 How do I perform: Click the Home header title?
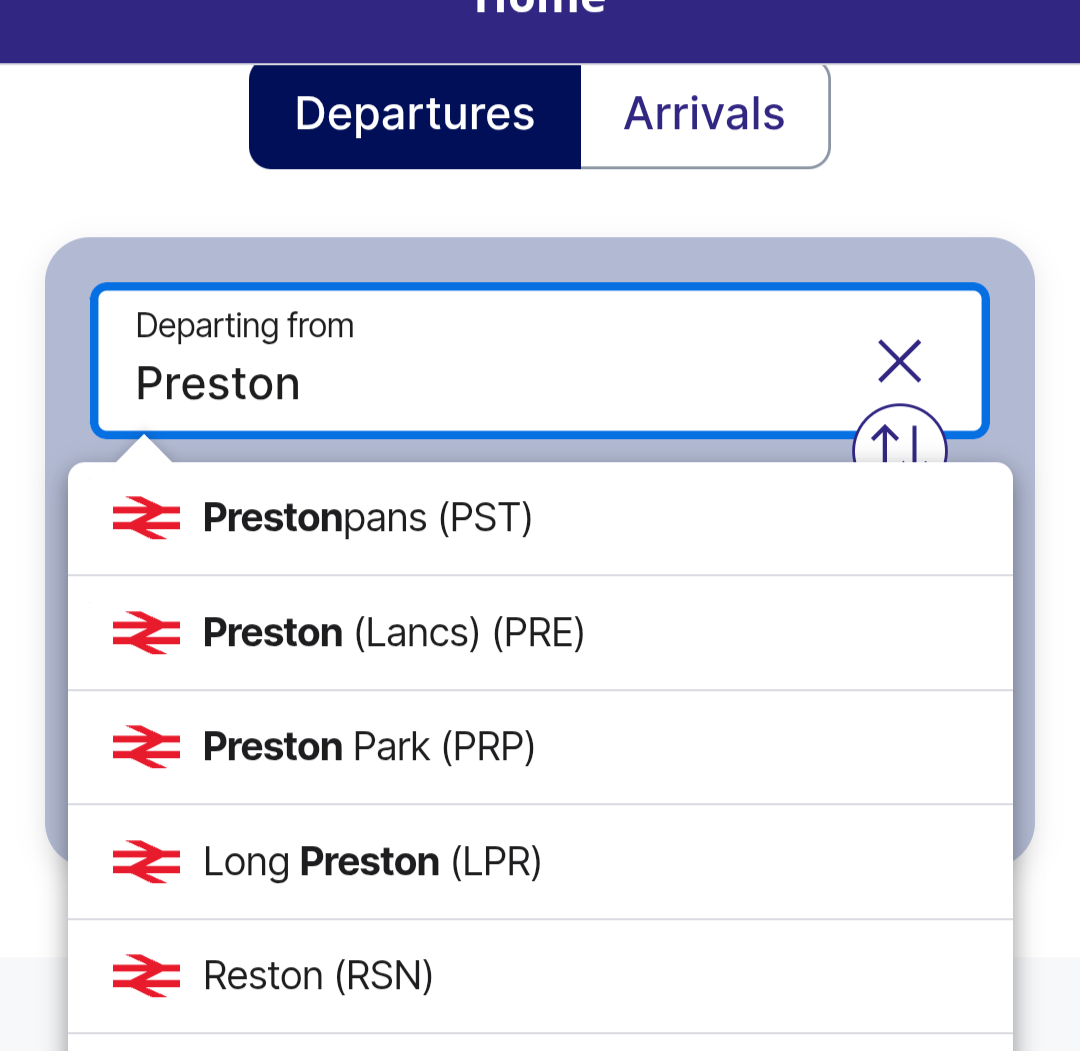click(540, 8)
